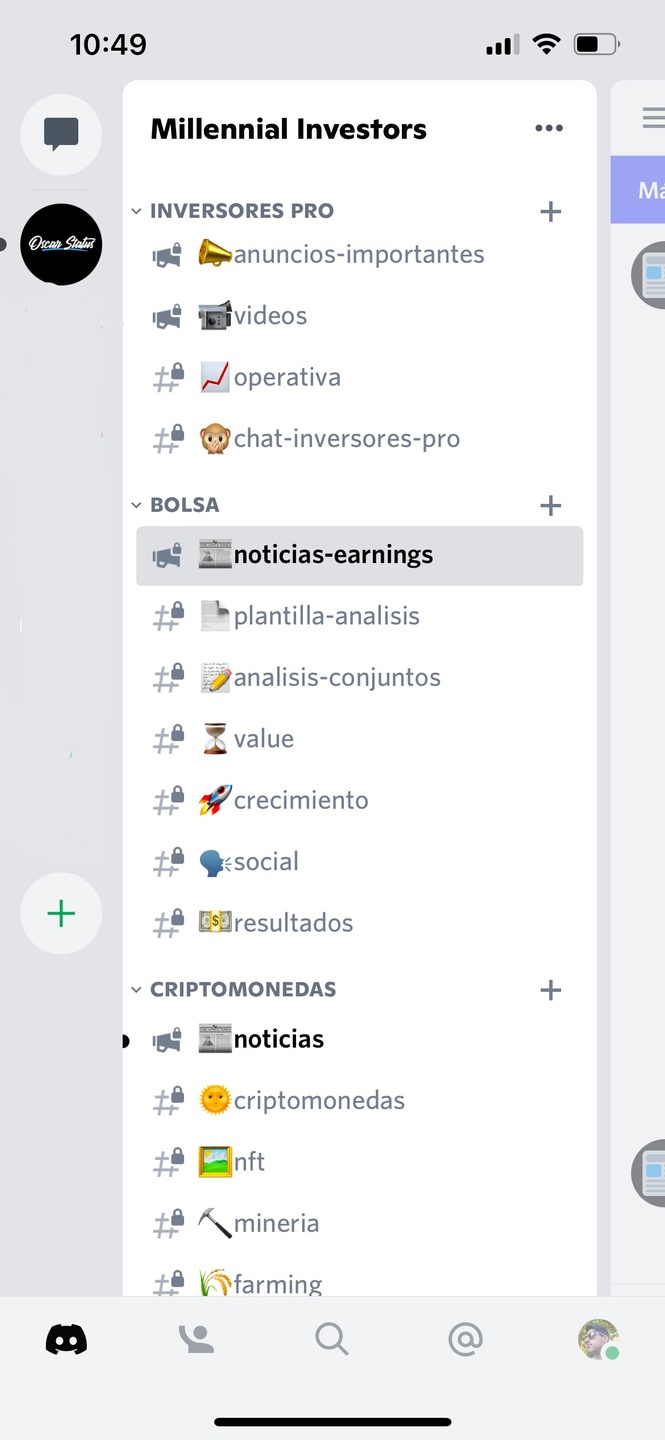Image resolution: width=665 pixels, height=1440 pixels.
Task: Add a channel to the BOLSA category
Action: [x=550, y=505]
